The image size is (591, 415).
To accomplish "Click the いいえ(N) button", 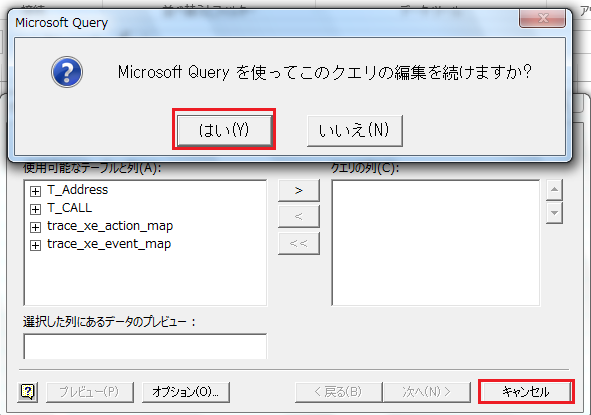I will [355, 130].
